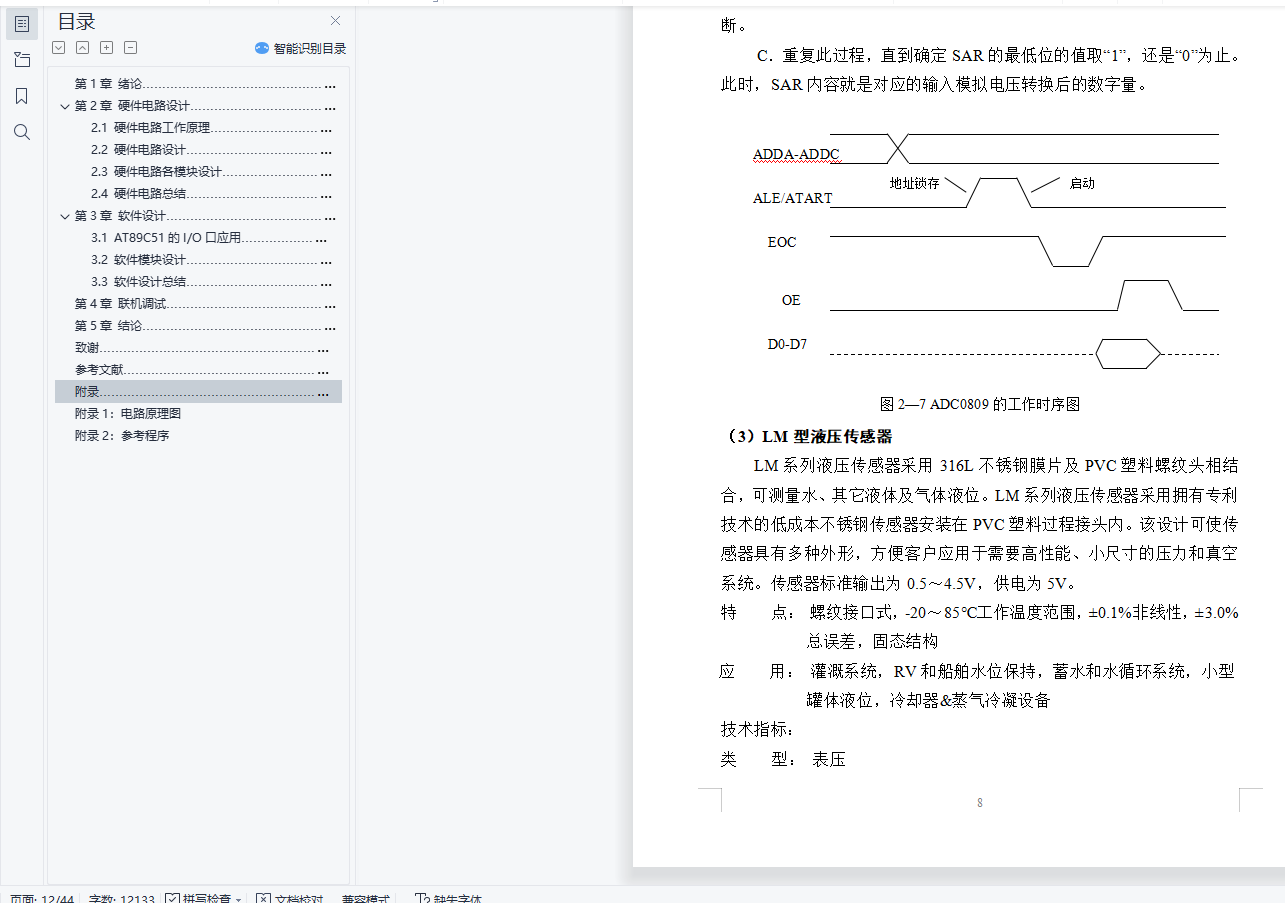
Task: Click the highlighted 附录 outline entry
Action: click(x=198, y=392)
